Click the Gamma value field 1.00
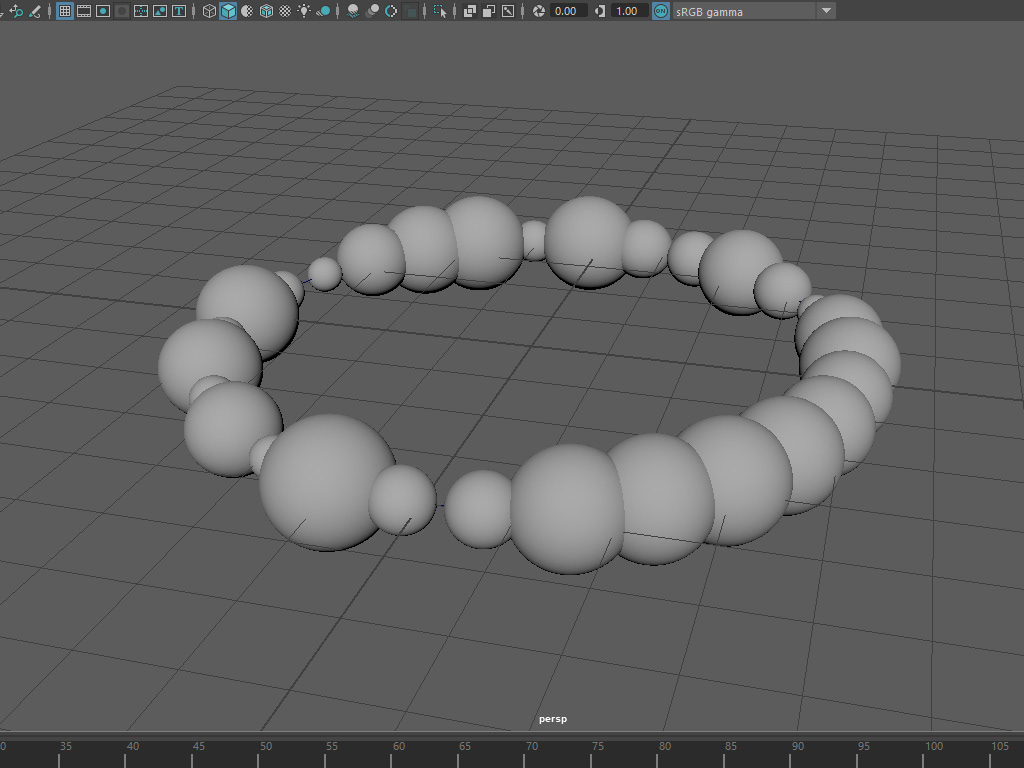 tap(630, 11)
